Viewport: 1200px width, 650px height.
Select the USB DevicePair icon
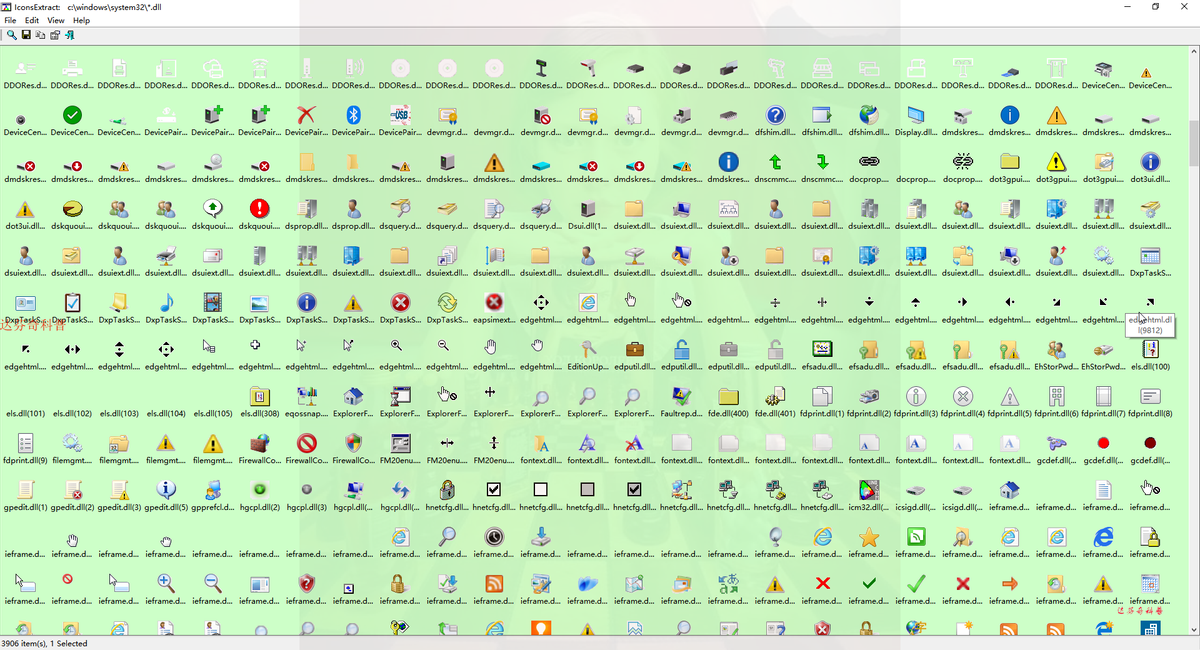coord(400,115)
